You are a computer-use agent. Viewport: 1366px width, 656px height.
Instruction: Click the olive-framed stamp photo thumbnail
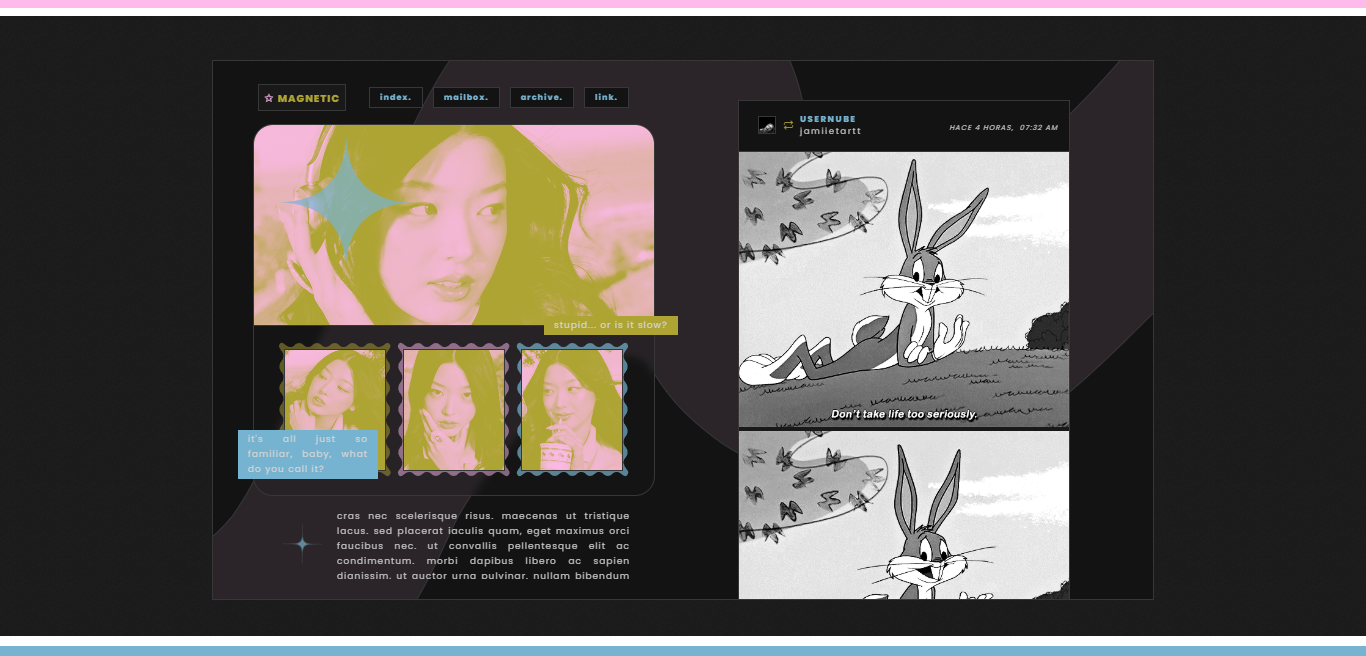click(x=335, y=410)
